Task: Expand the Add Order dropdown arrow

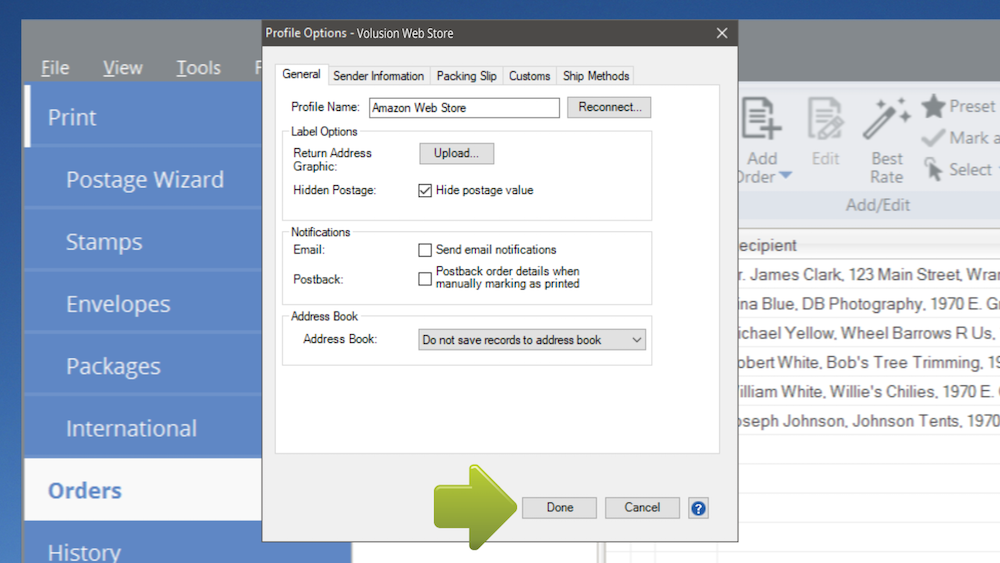Action: point(786,175)
